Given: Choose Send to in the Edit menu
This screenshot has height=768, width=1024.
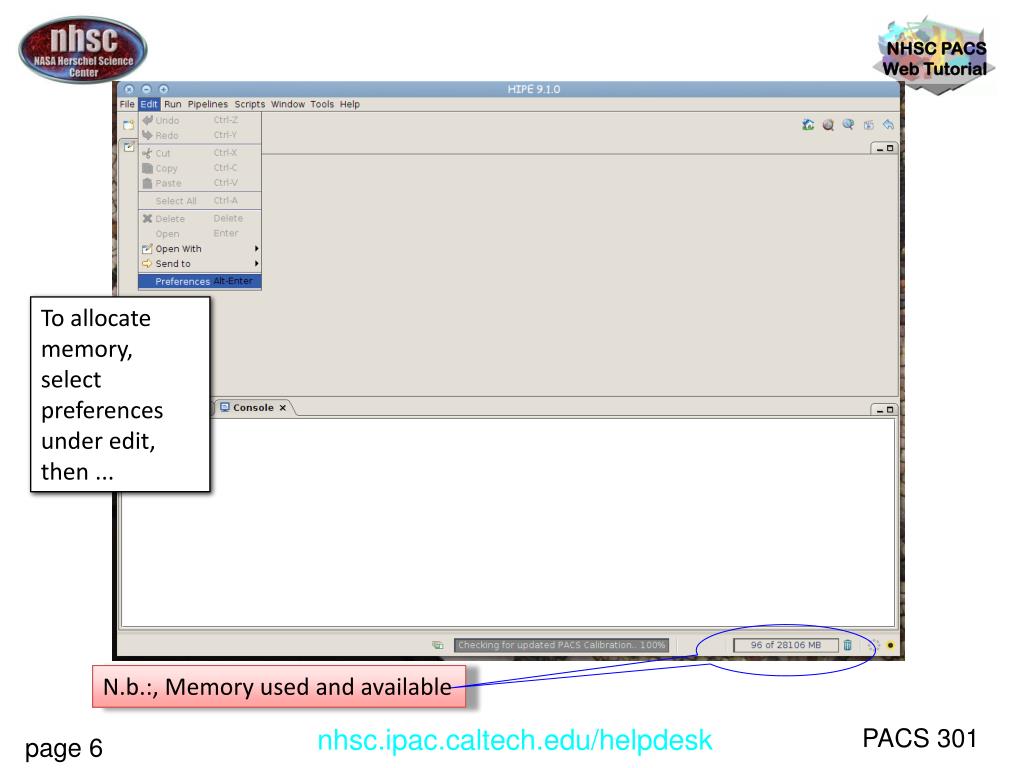Looking at the screenshot, I should tap(200, 264).
